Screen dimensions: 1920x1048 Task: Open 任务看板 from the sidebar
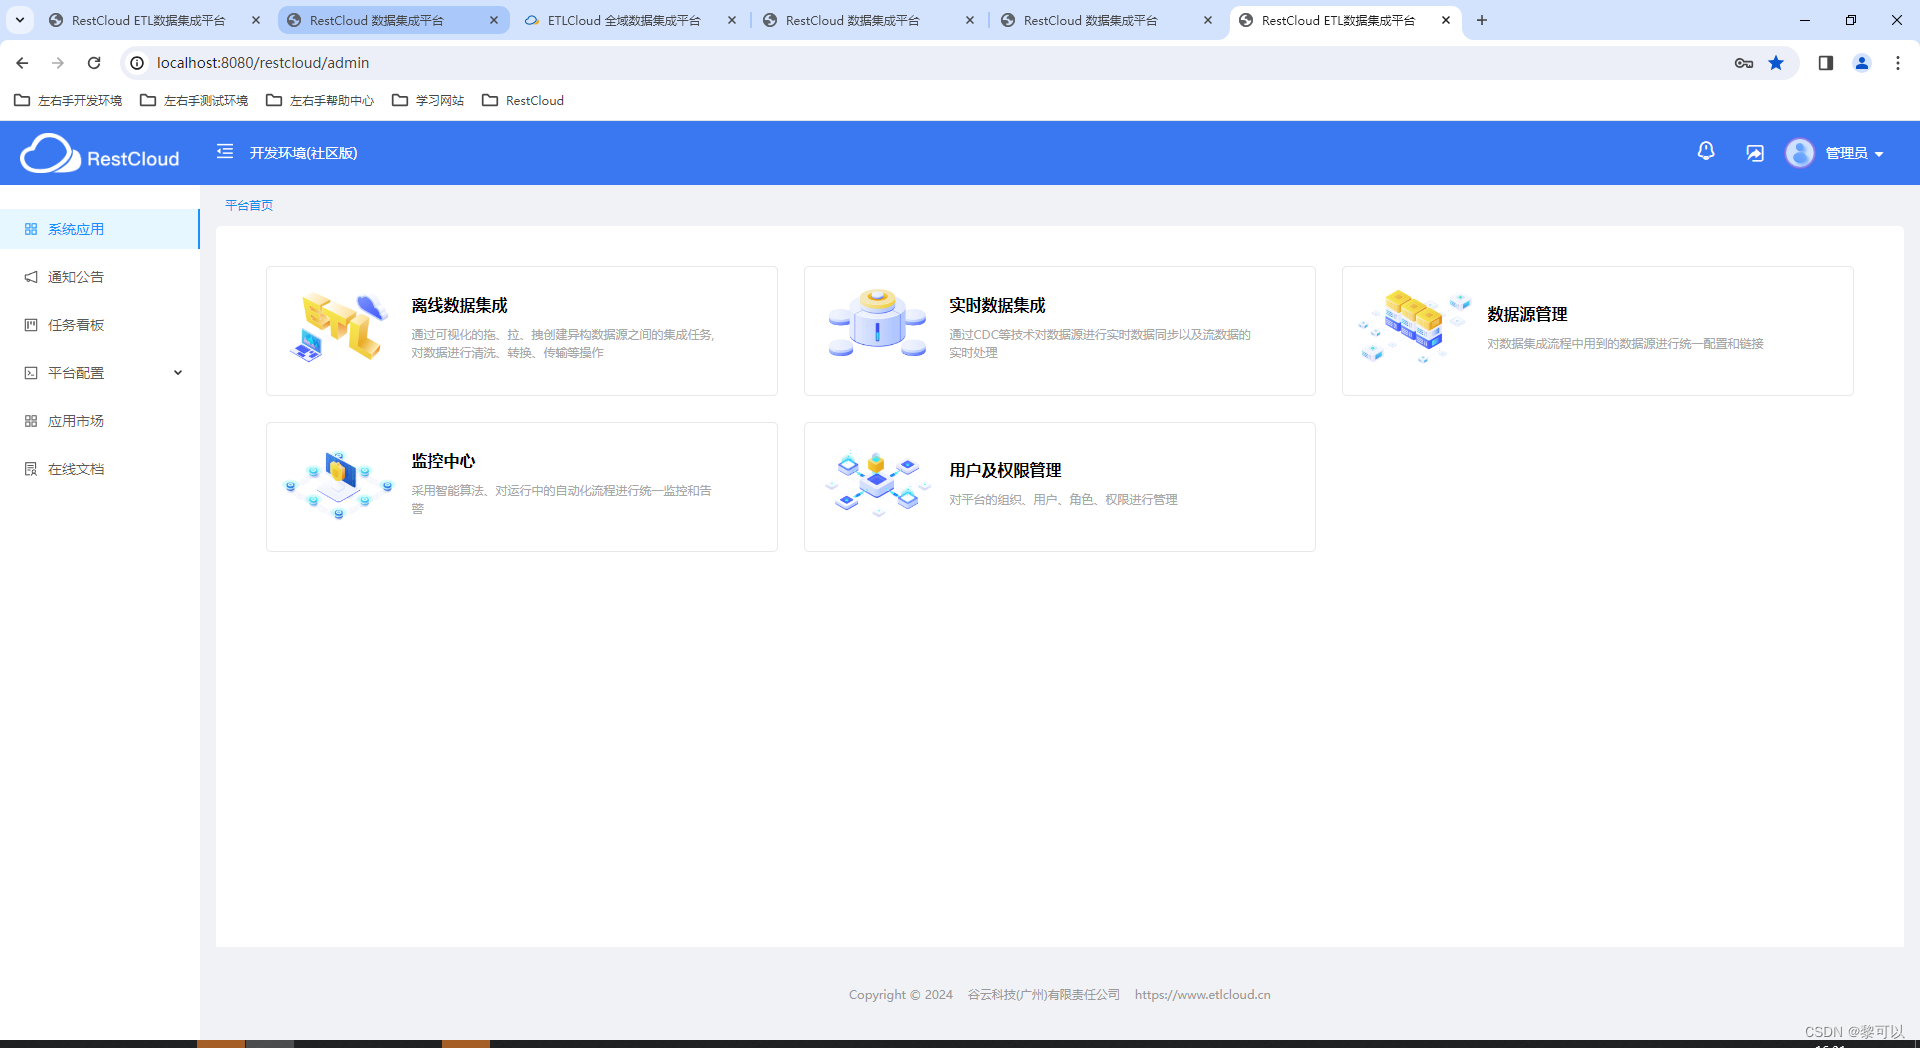pos(74,324)
